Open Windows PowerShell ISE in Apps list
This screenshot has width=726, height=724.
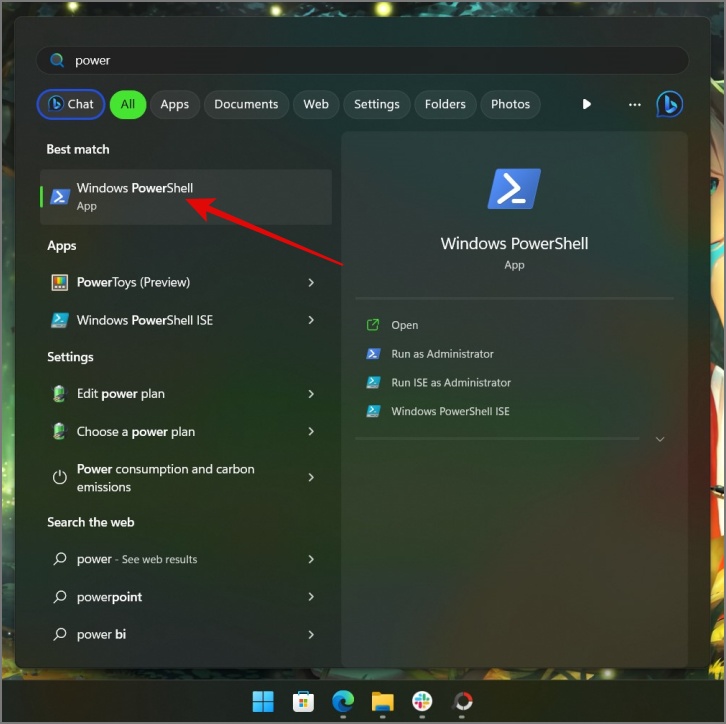coord(186,320)
